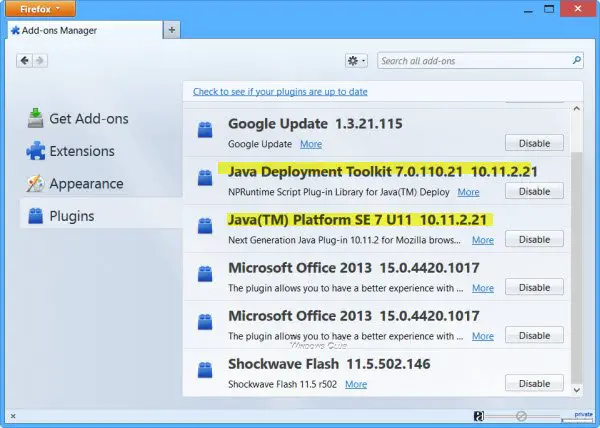Open a new tab with plus button
Viewport: 600px width, 428px height.
[172, 30]
